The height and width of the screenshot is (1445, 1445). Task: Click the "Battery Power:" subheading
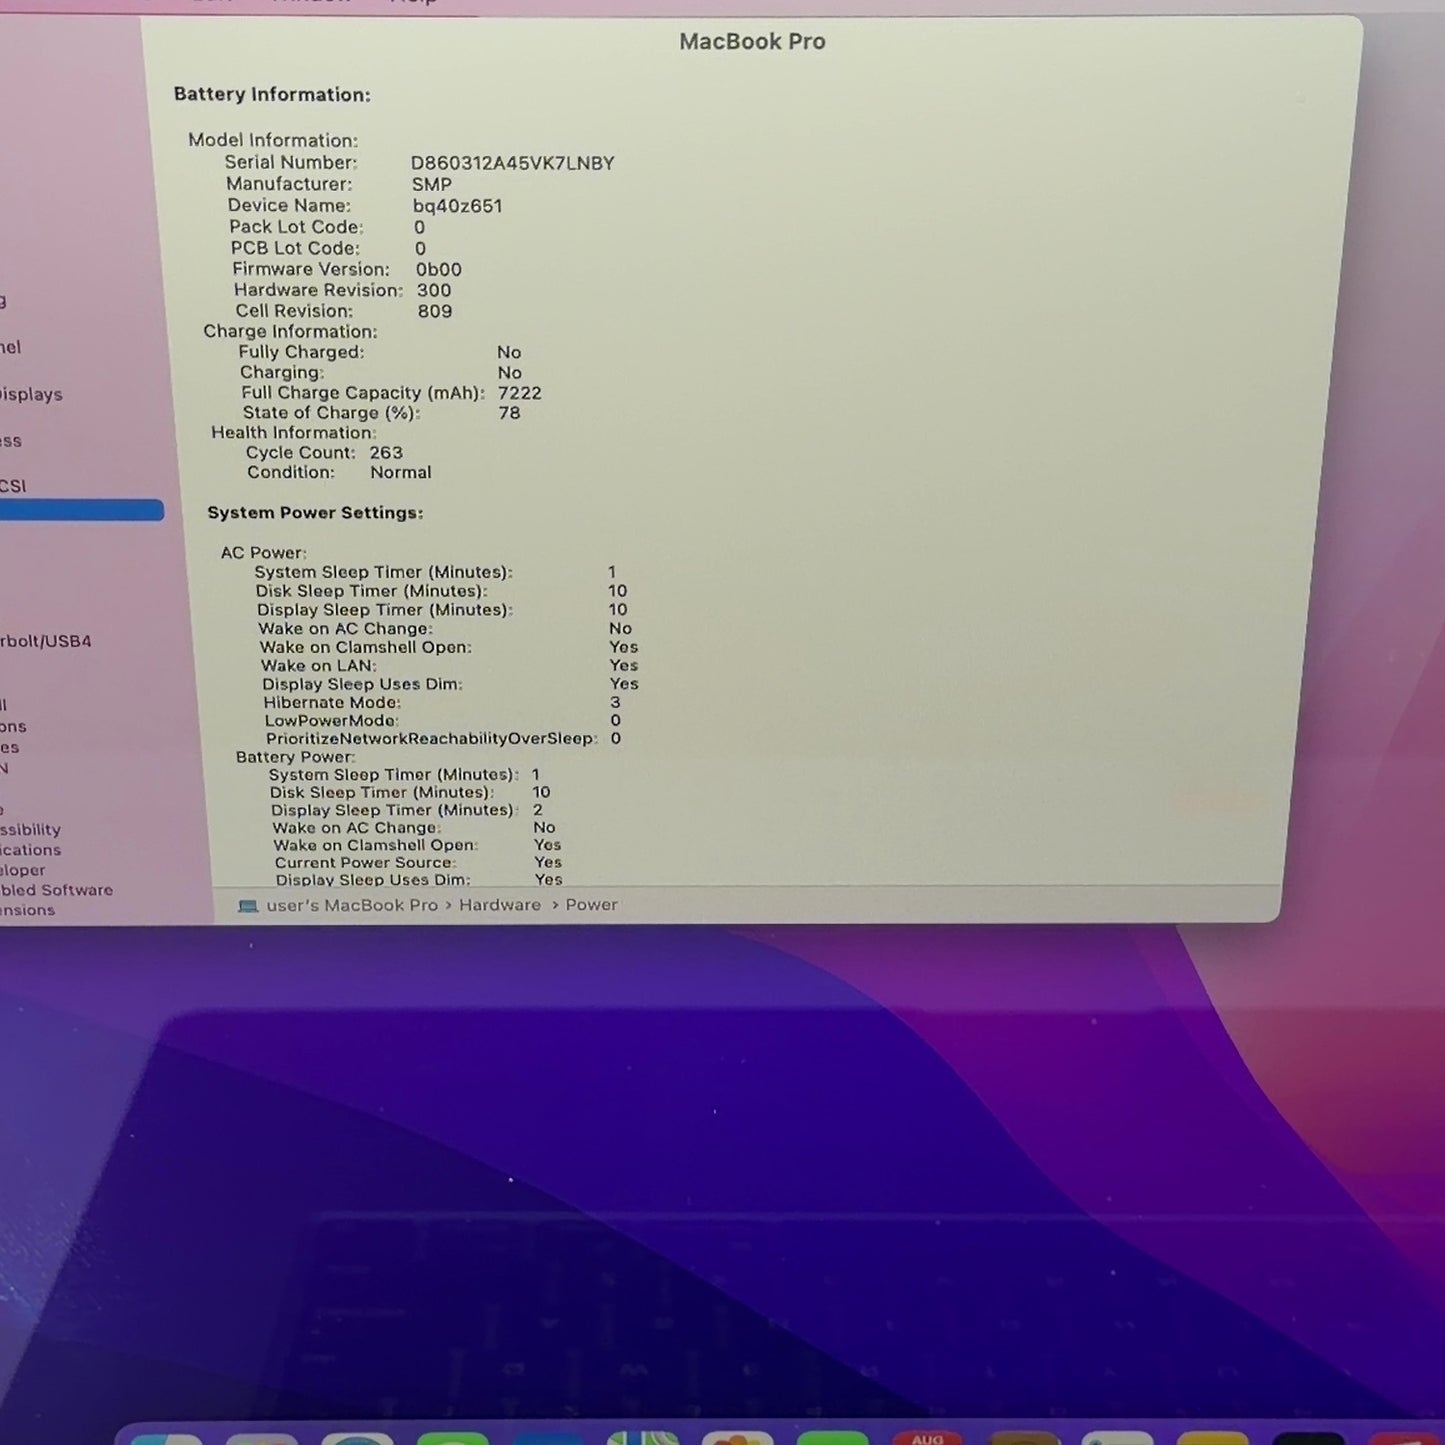pos(295,757)
